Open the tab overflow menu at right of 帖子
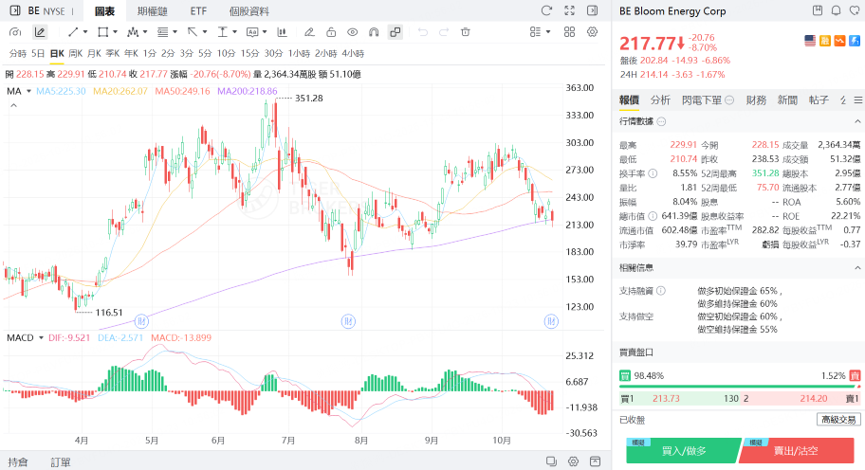 point(858,100)
